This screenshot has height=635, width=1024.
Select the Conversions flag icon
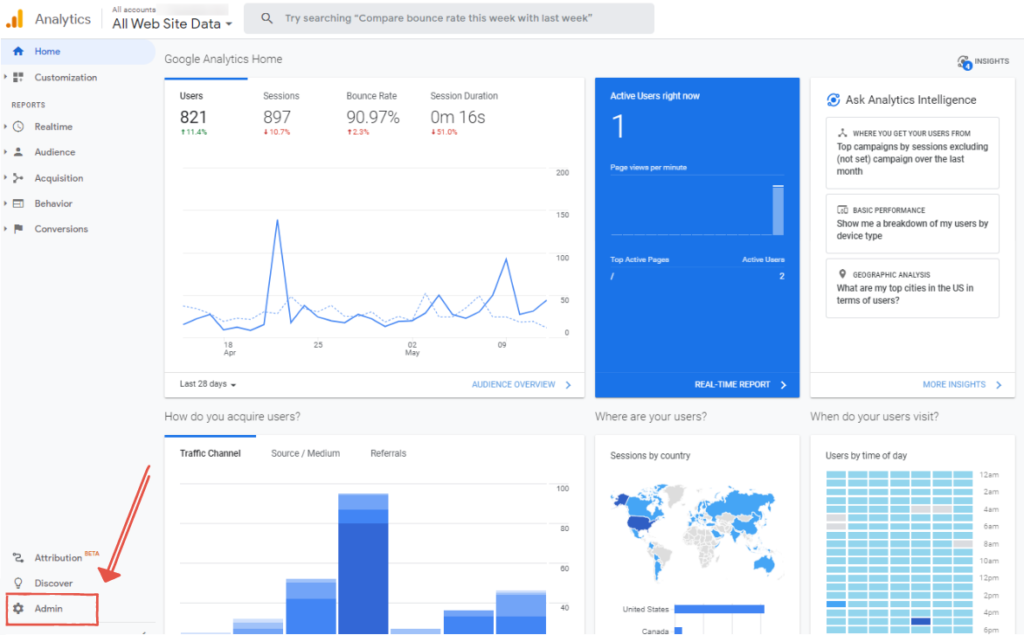(x=18, y=229)
